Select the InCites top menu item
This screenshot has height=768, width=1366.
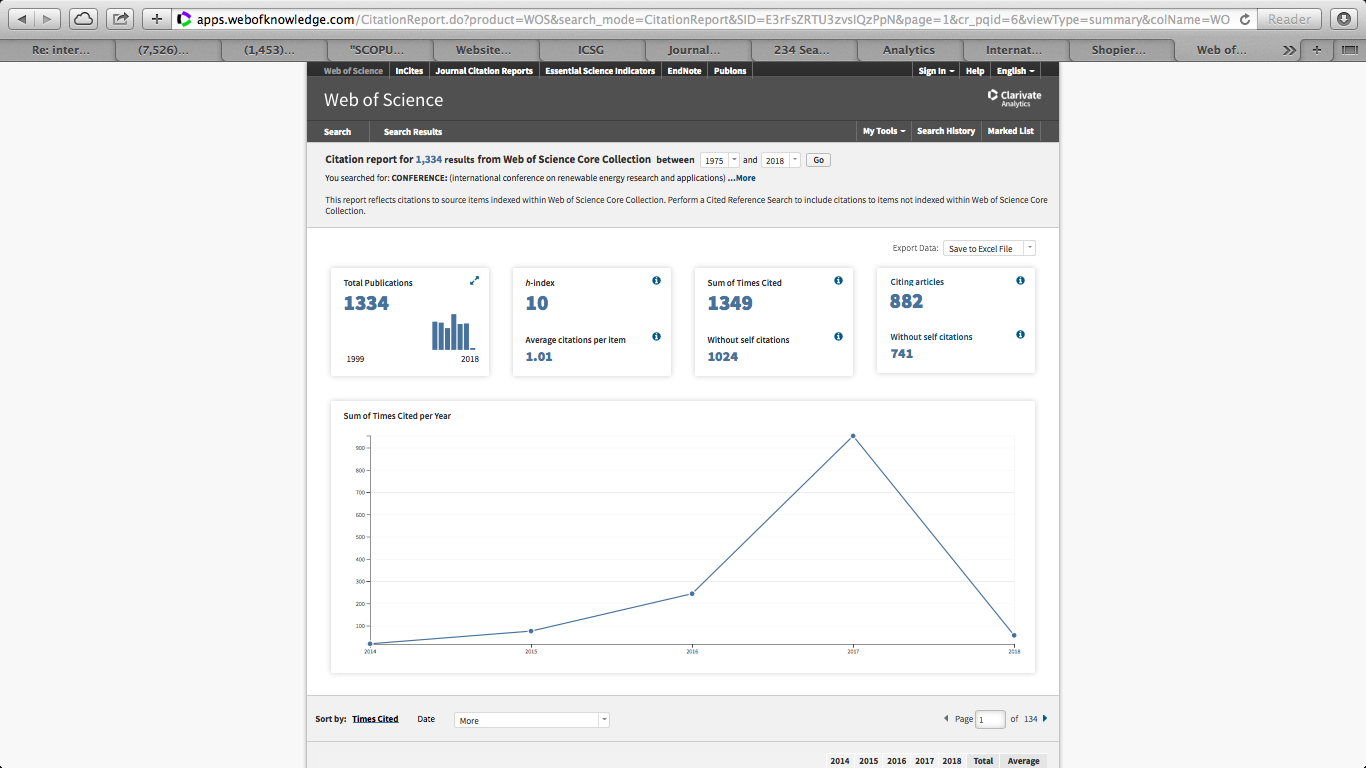point(409,71)
